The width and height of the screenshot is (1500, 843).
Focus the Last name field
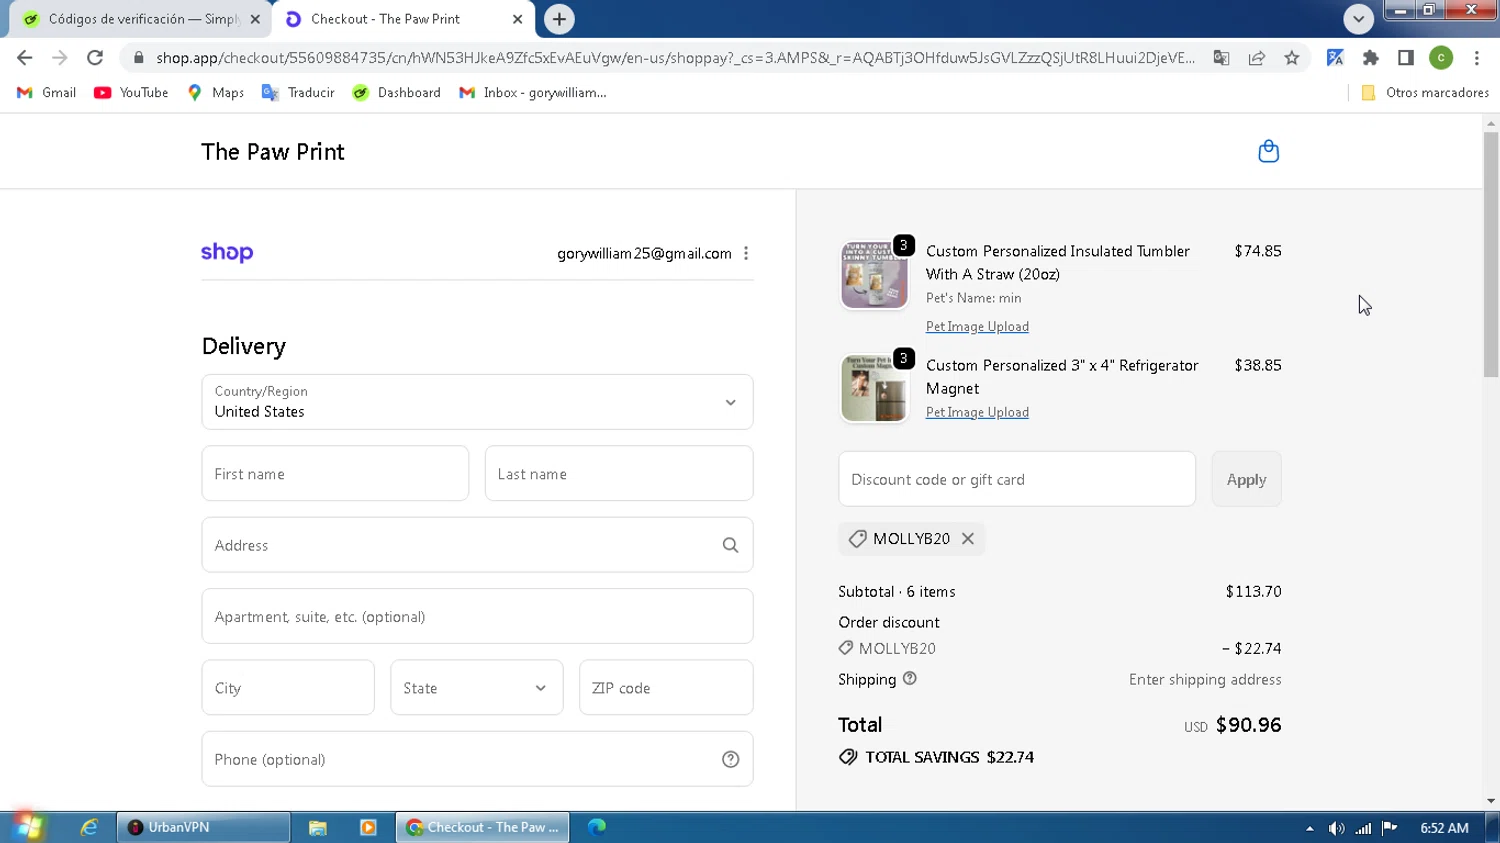coord(619,474)
